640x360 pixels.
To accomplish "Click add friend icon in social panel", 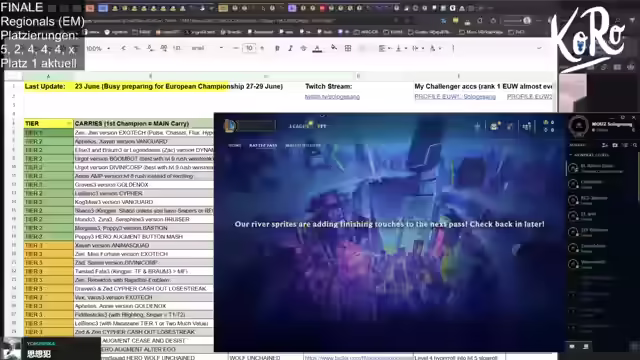I will point(604,145).
